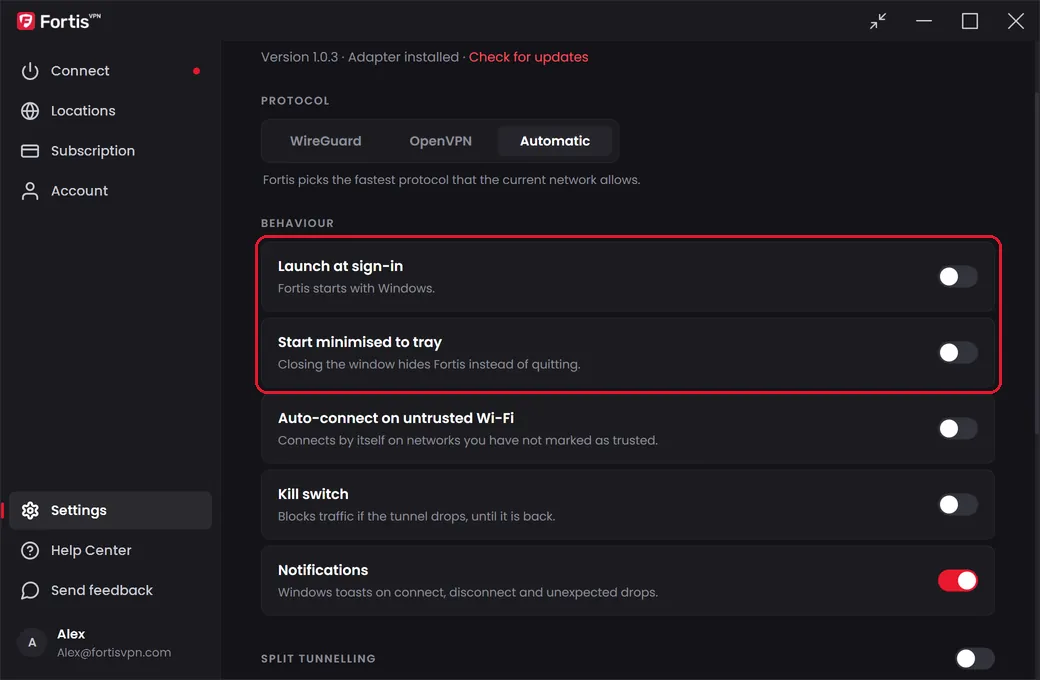Click 'Auto-connect on untrusted Wi-Fi' title
This screenshot has width=1040, height=680.
pyautogui.click(x=396, y=418)
